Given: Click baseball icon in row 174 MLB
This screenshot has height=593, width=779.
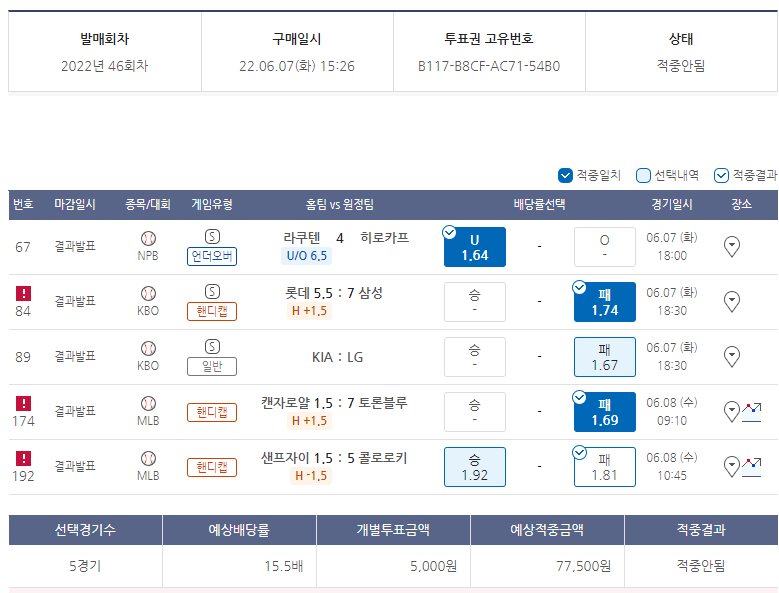Looking at the screenshot, I should click(x=148, y=403).
